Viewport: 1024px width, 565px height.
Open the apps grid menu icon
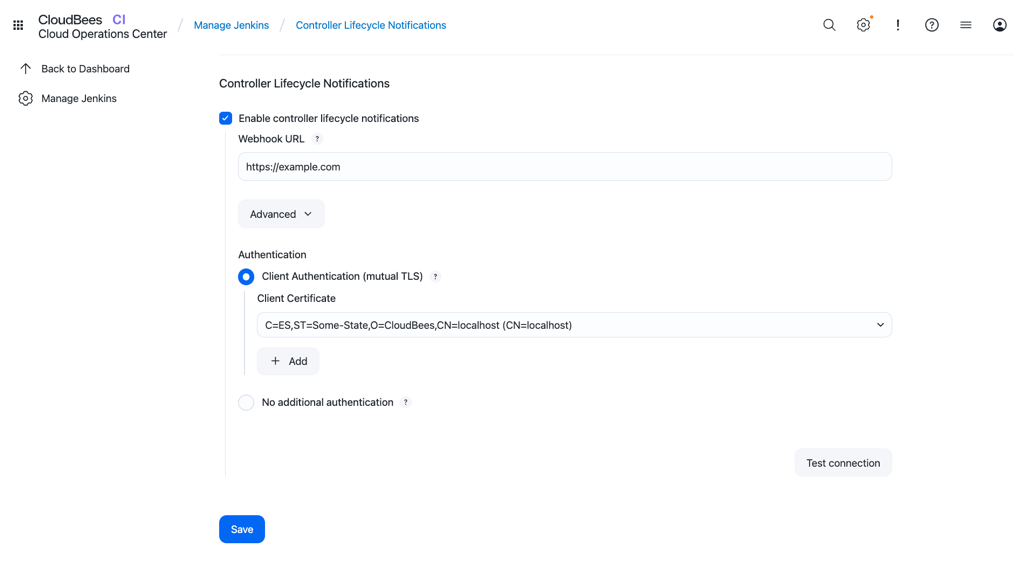pyautogui.click(x=18, y=25)
